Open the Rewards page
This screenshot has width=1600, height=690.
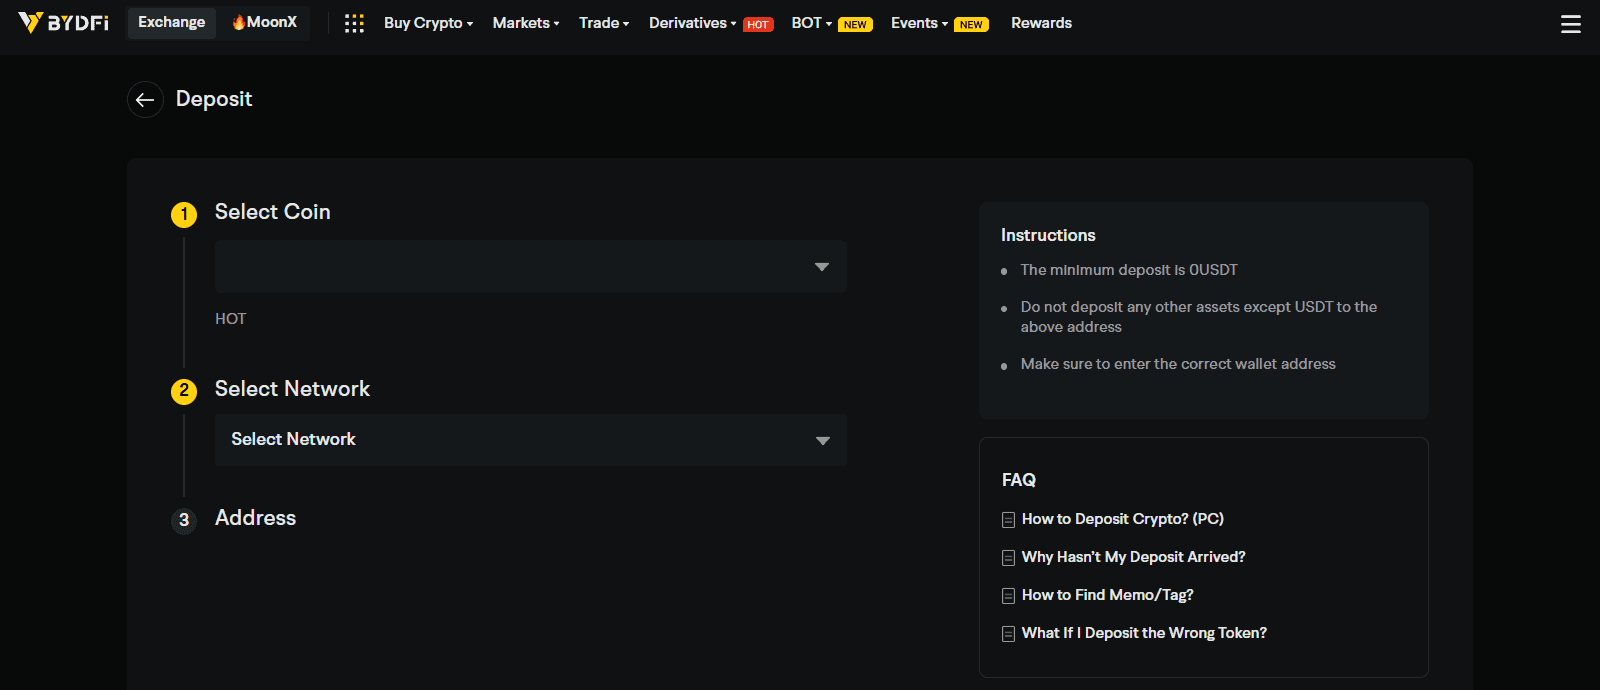1041,23
